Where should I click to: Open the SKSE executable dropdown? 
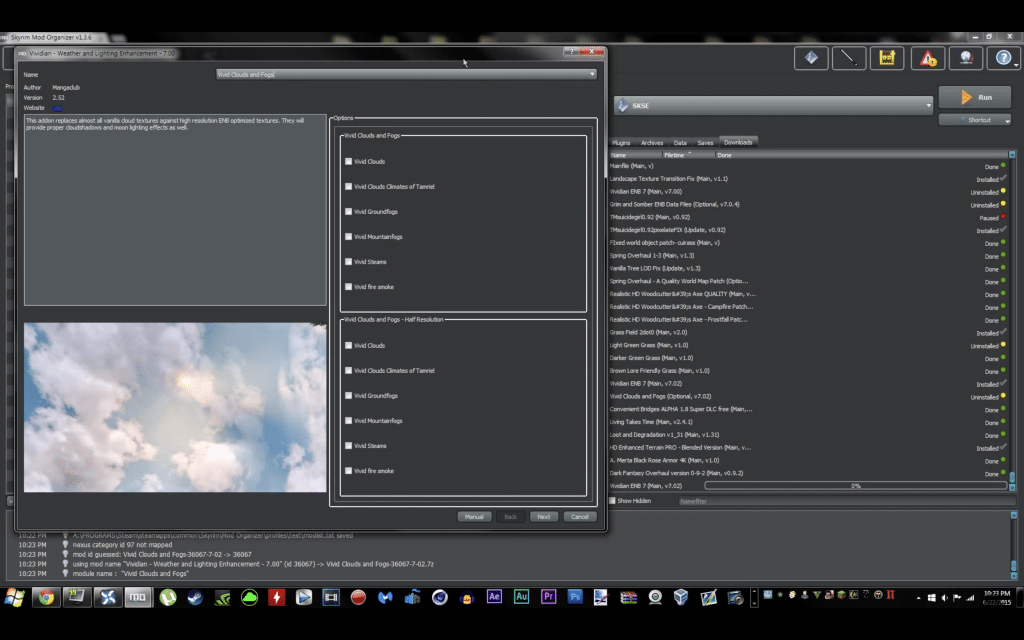pos(773,105)
